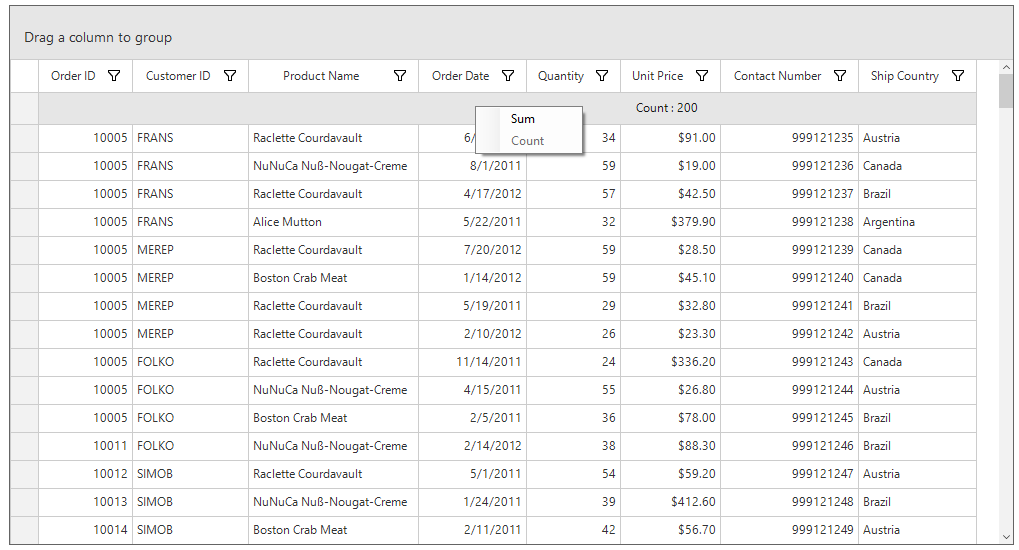This screenshot has width=1019, height=550.
Task: Open the Quantity filter icon
Action: point(602,76)
